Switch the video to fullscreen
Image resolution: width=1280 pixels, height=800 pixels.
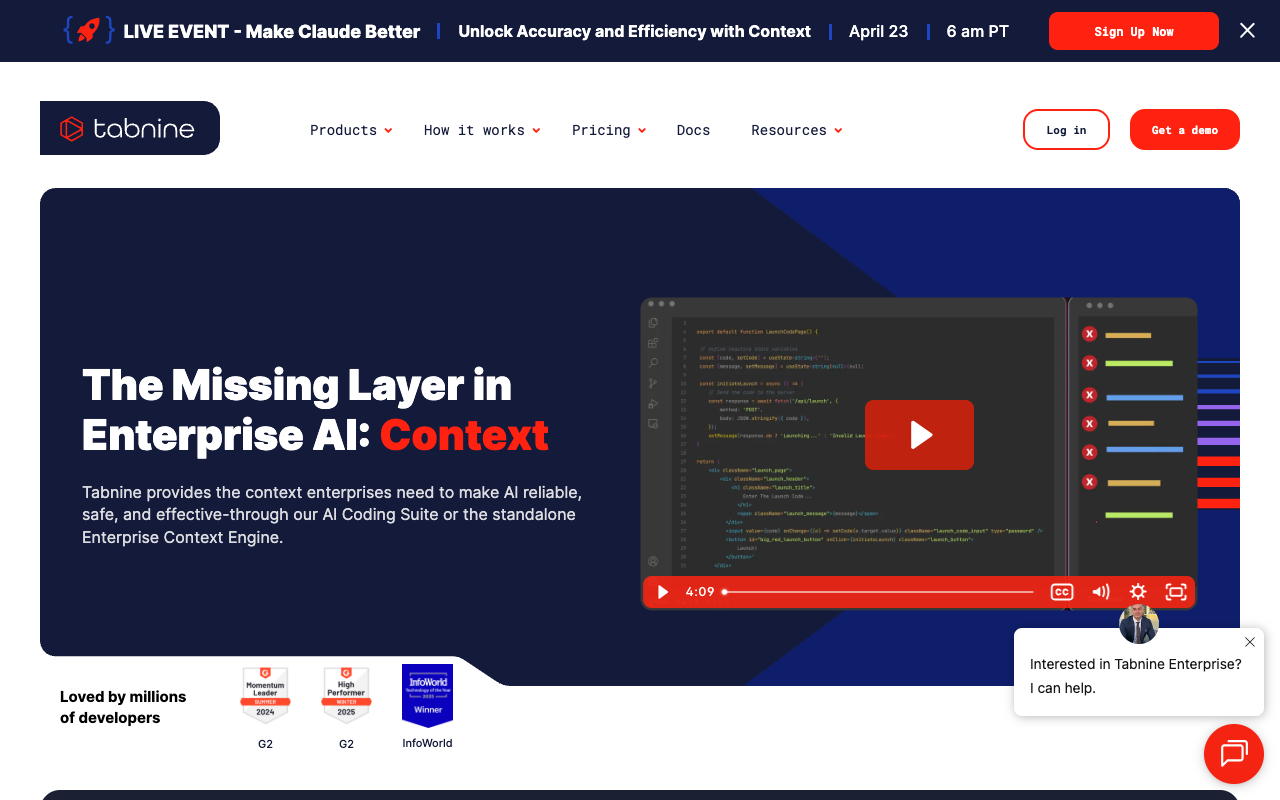coord(1176,592)
